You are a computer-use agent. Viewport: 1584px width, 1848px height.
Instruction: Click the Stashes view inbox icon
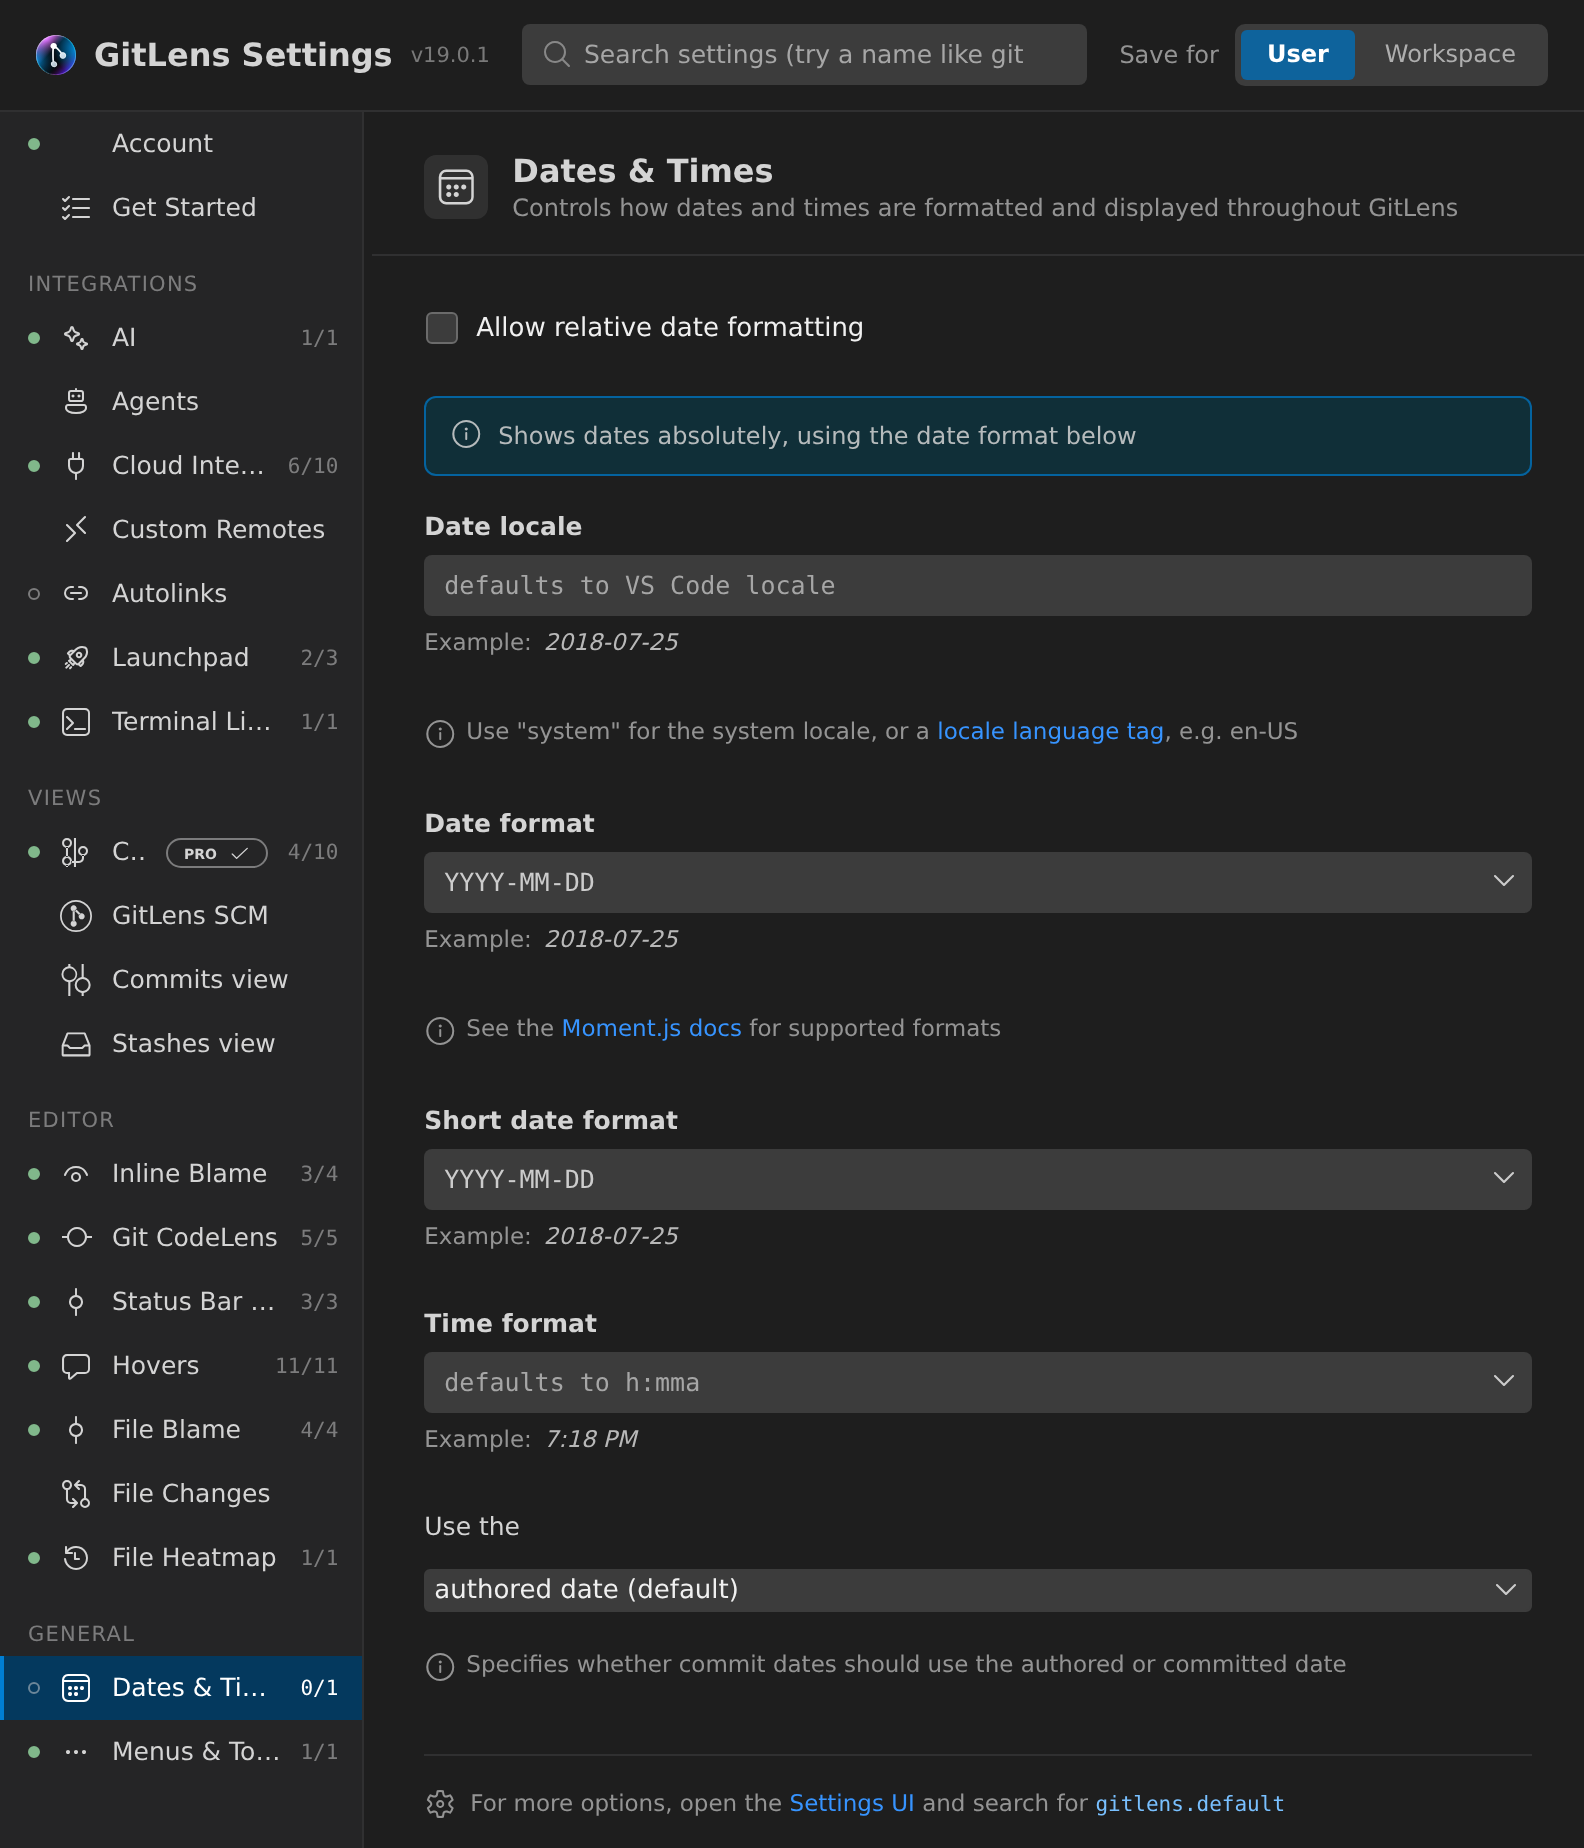click(x=76, y=1043)
